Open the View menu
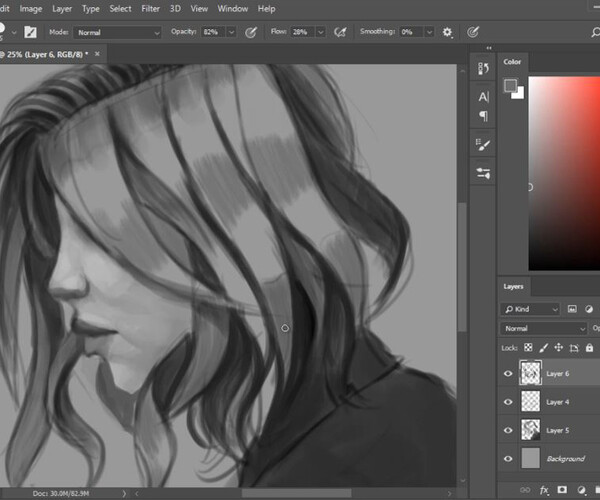Viewport: 600px width, 500px height. coord(199,9)
